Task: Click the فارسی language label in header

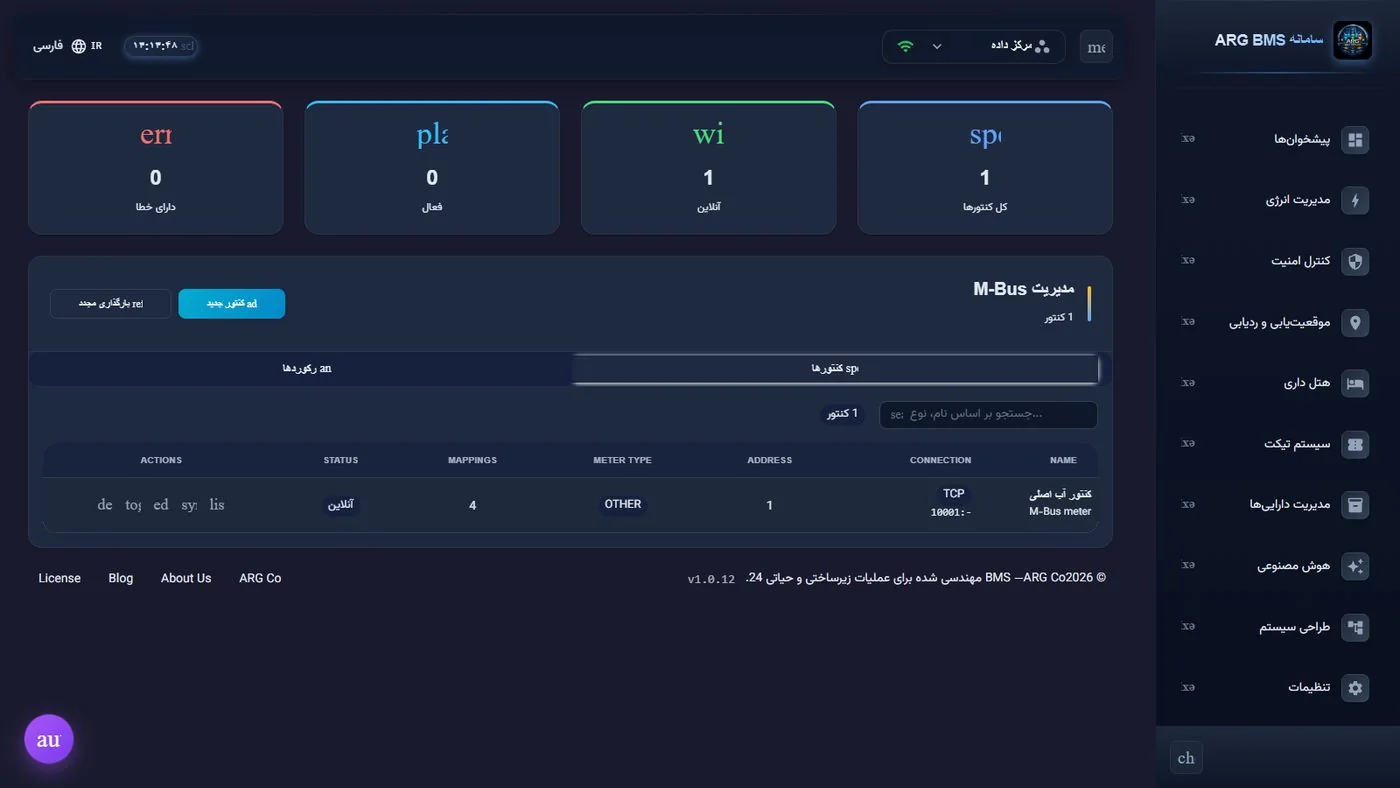Action: coord(48,46)
